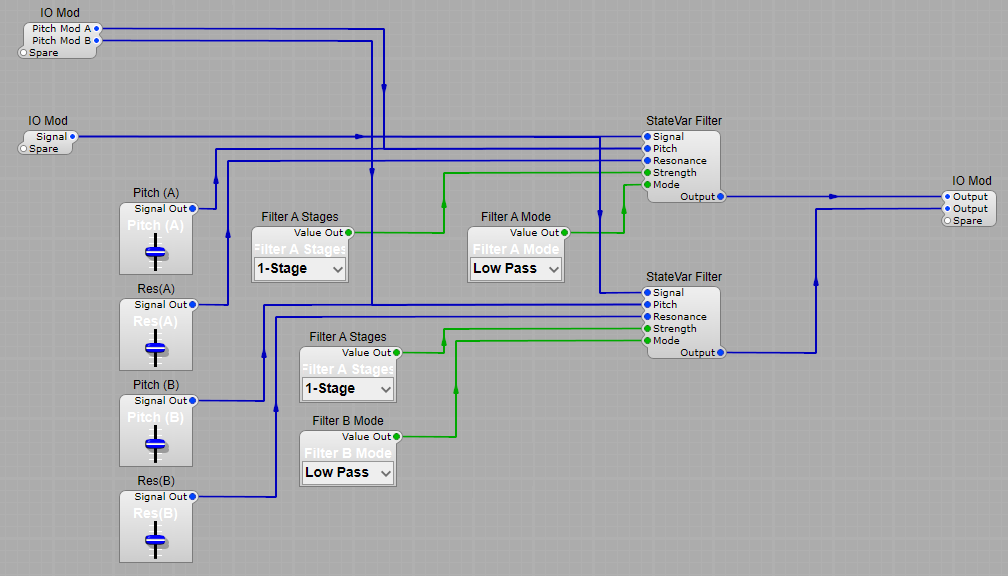Click the Spare port on the Signal IO Mod
The width and height of the screenshot is (1008, 576).
coord(24,150)
